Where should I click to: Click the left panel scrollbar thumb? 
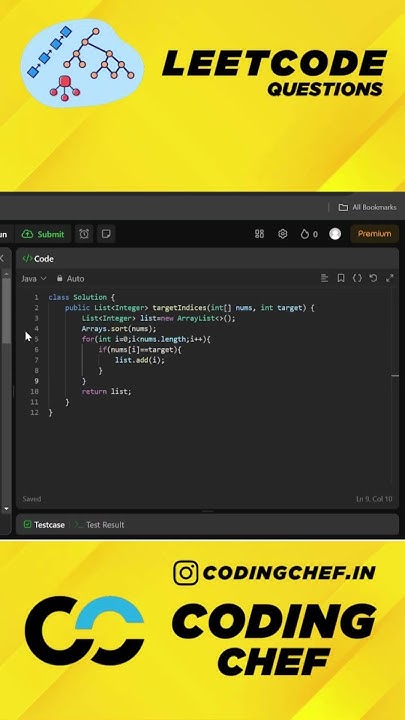(x=6, y=310)
